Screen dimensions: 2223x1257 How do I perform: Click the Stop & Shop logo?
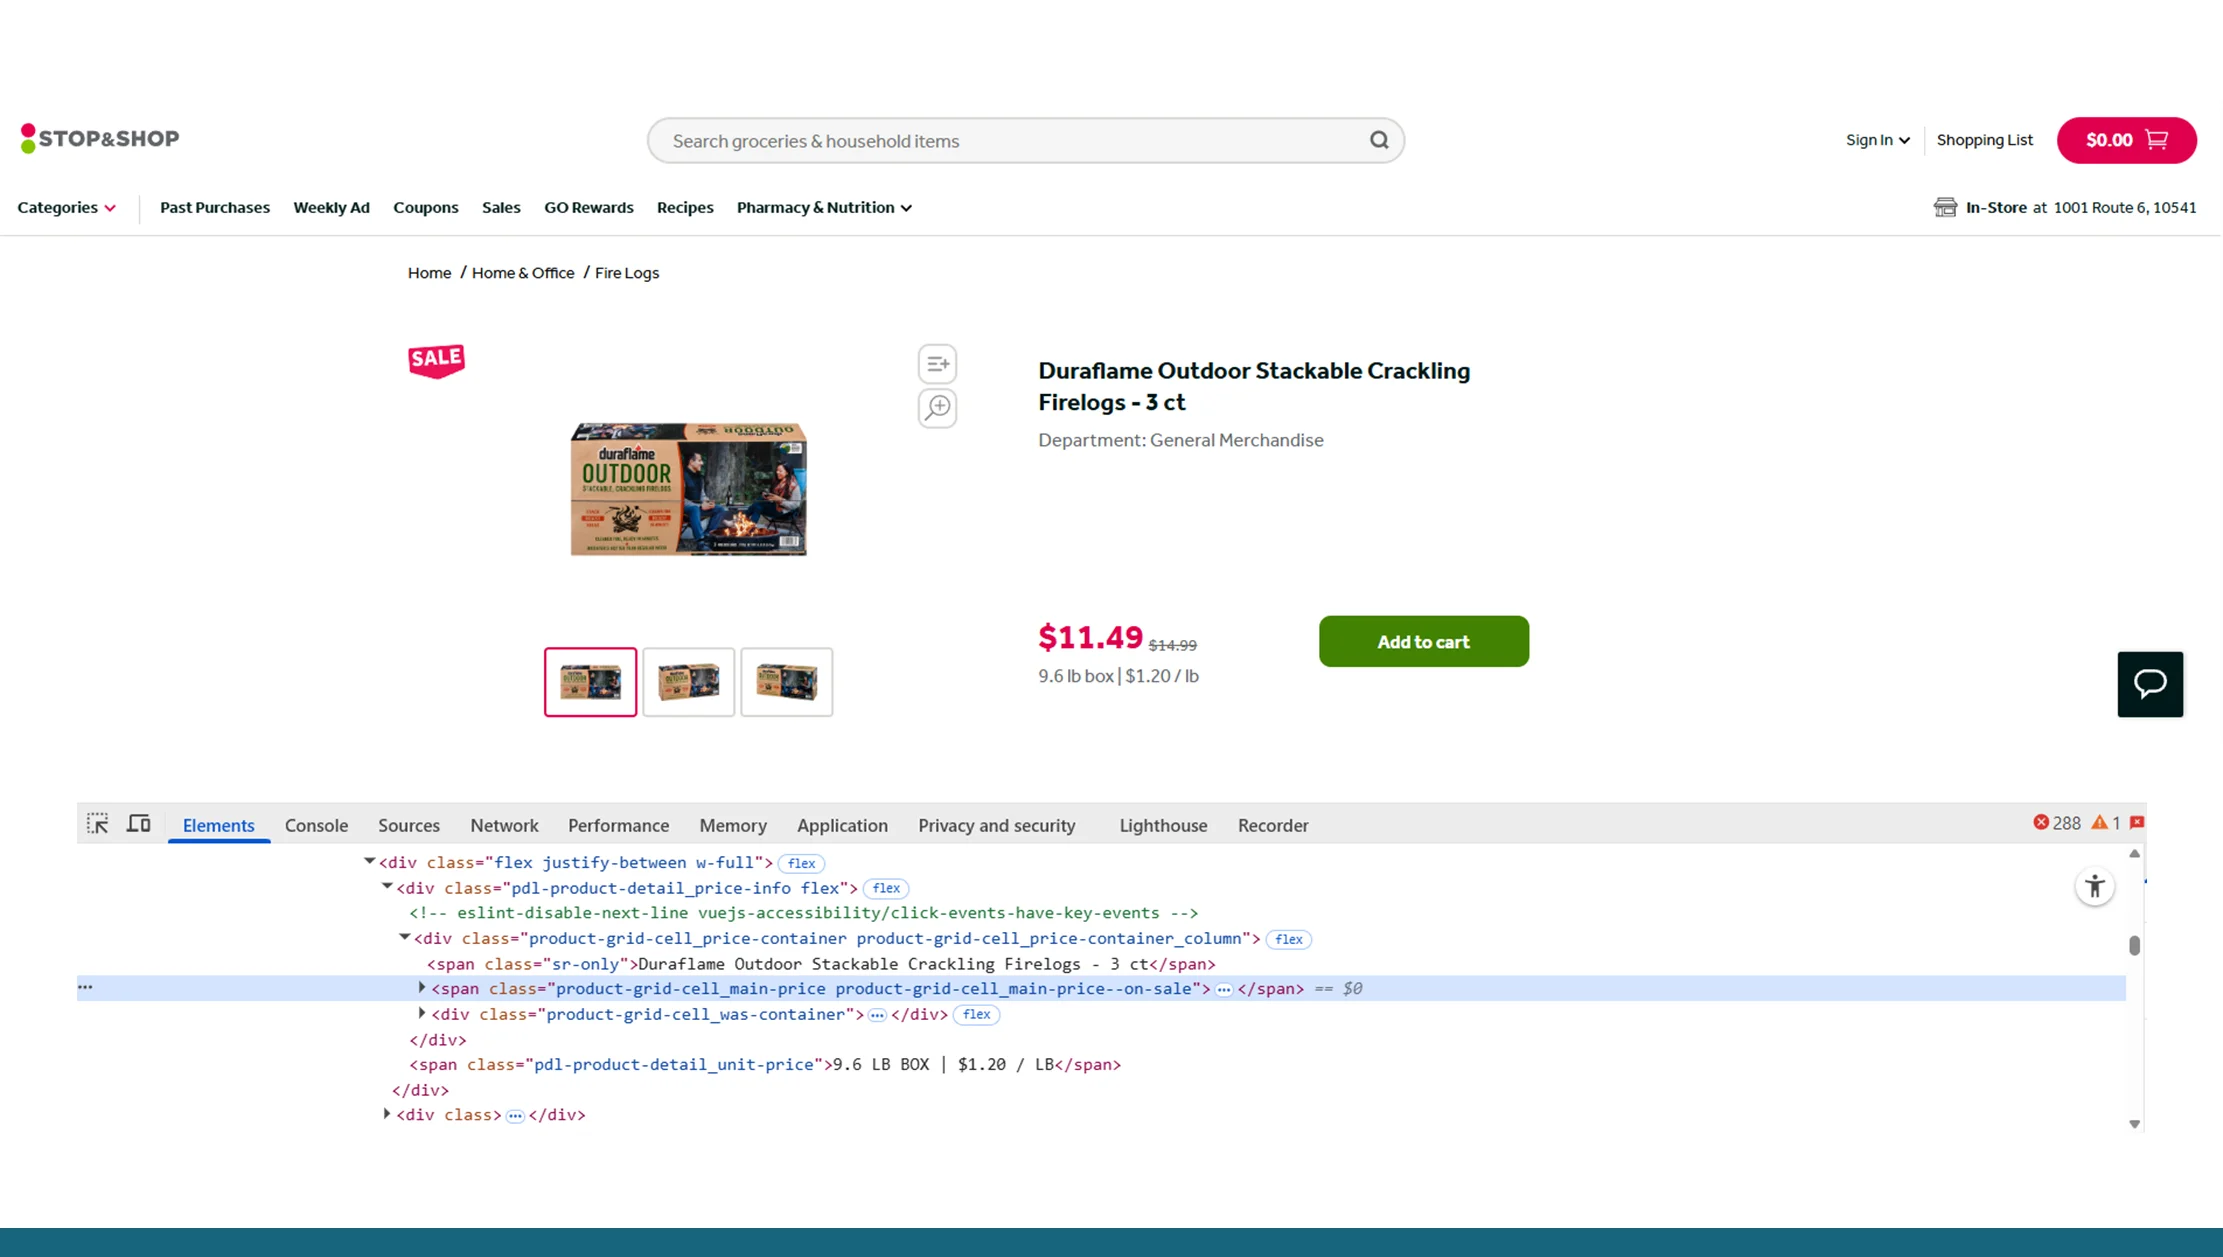[100, 138]
